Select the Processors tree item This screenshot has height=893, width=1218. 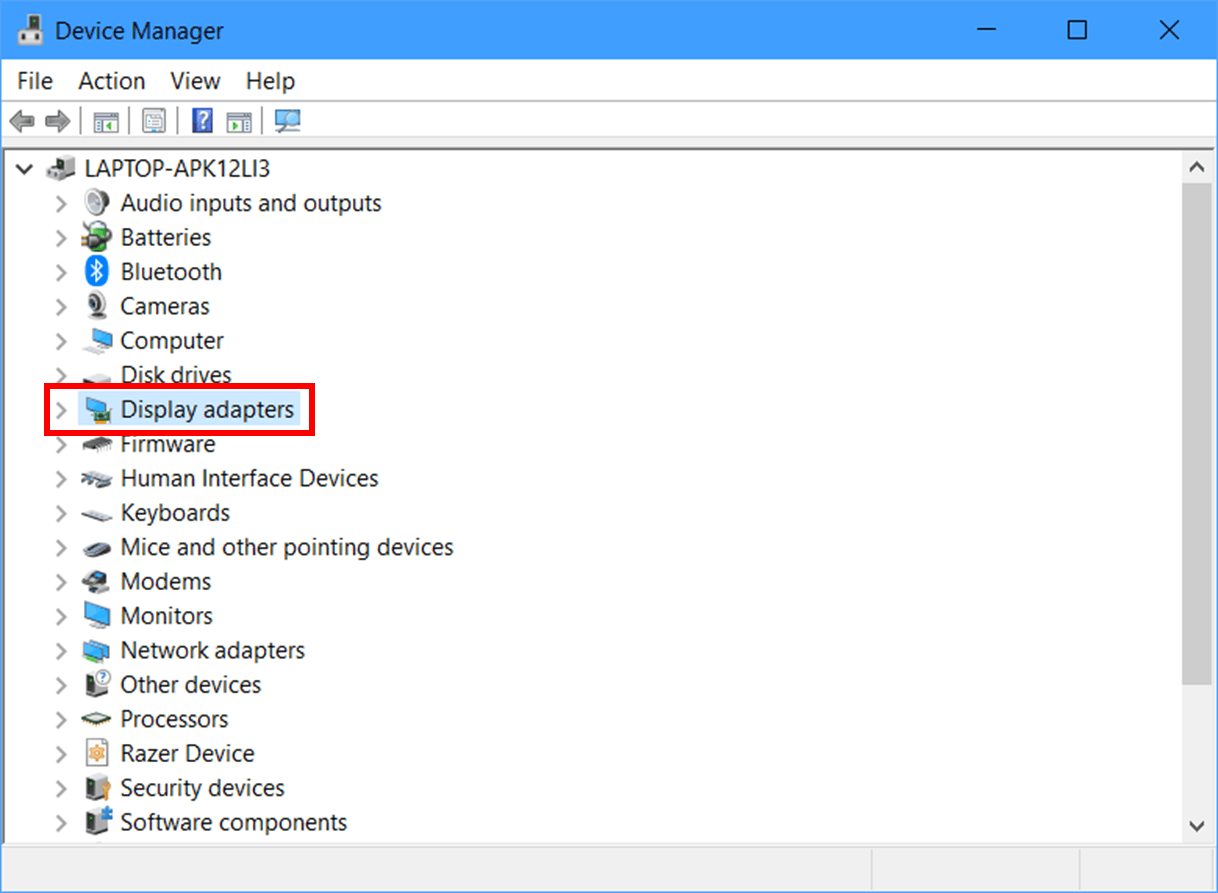[x=173, y=718]
